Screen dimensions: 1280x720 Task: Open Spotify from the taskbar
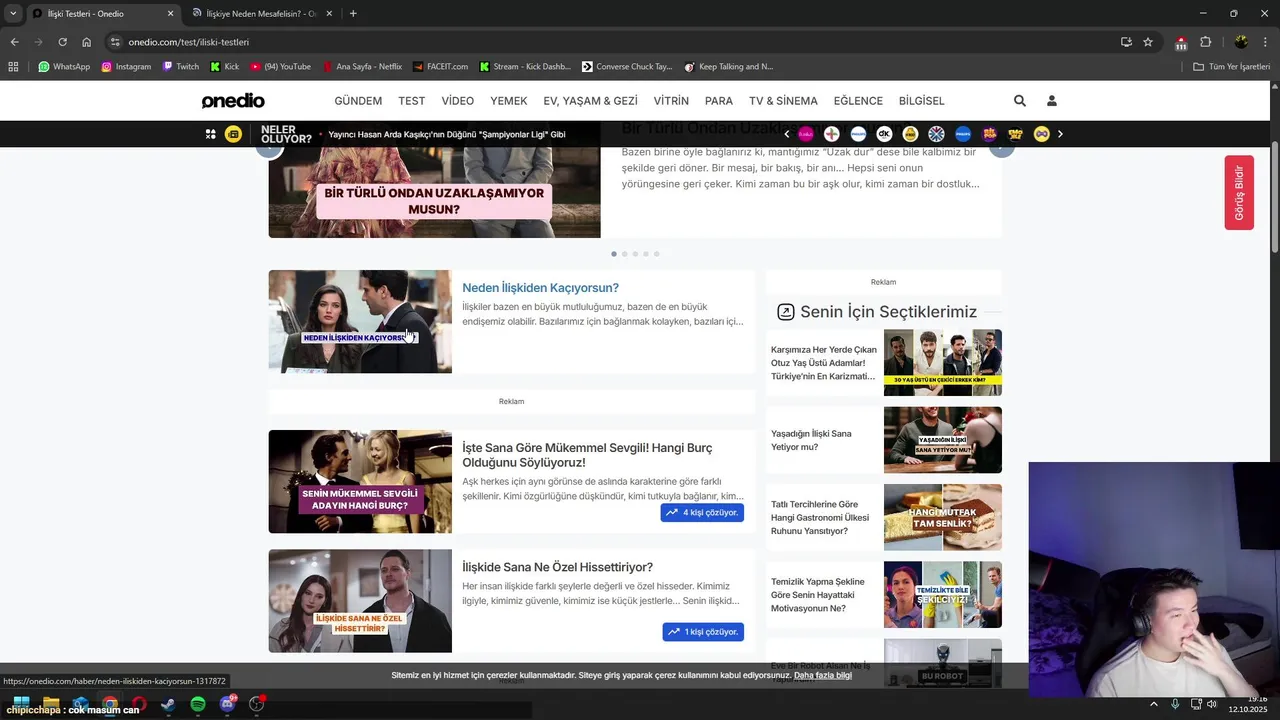click(198, 704)
